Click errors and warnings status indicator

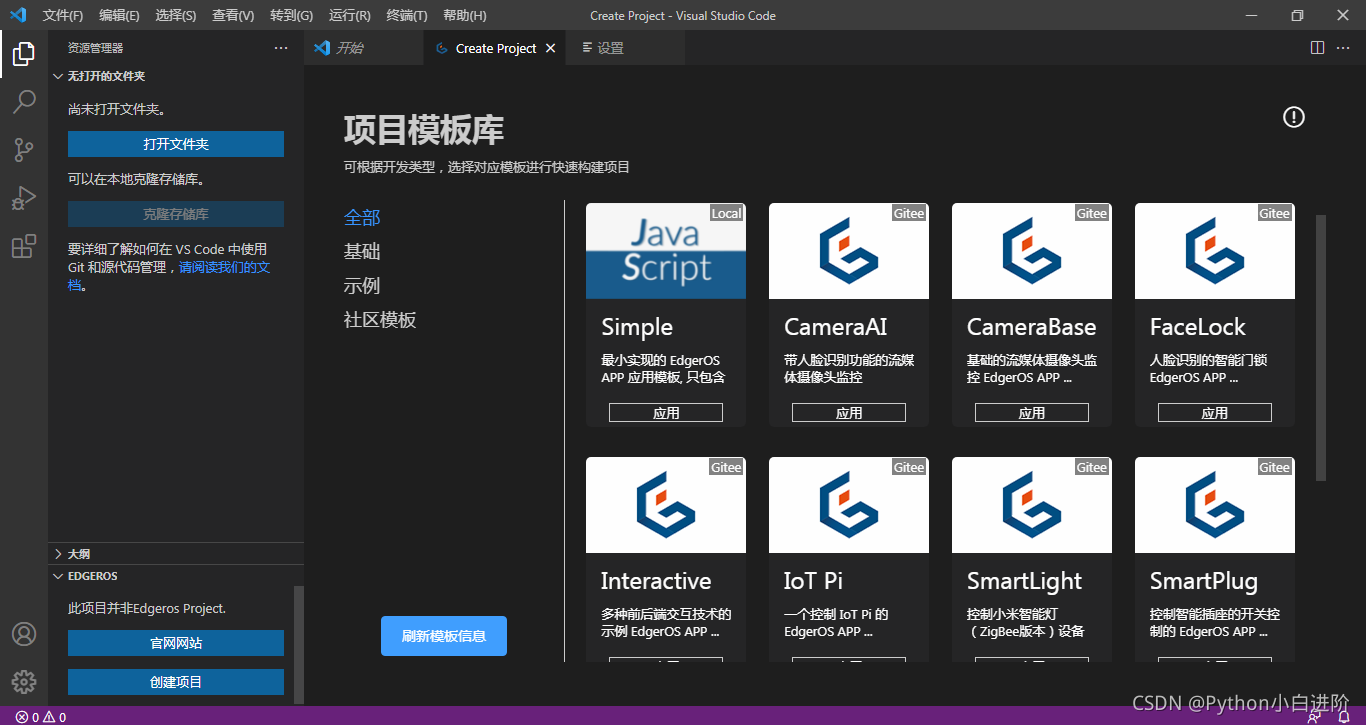pyautogui.click(x=41, y=717)
